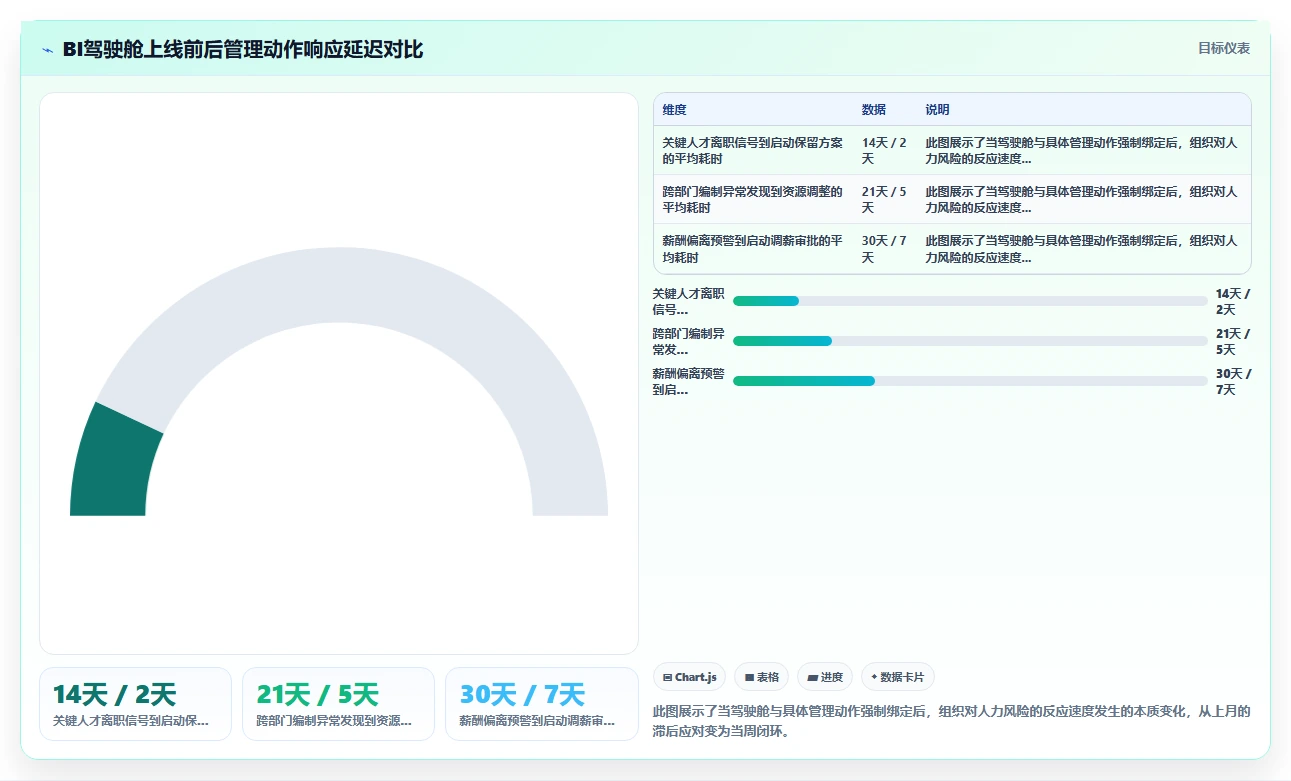Select the 30天 / 7天 data card
1291x781 pixels.
click(x=541, y=704)
